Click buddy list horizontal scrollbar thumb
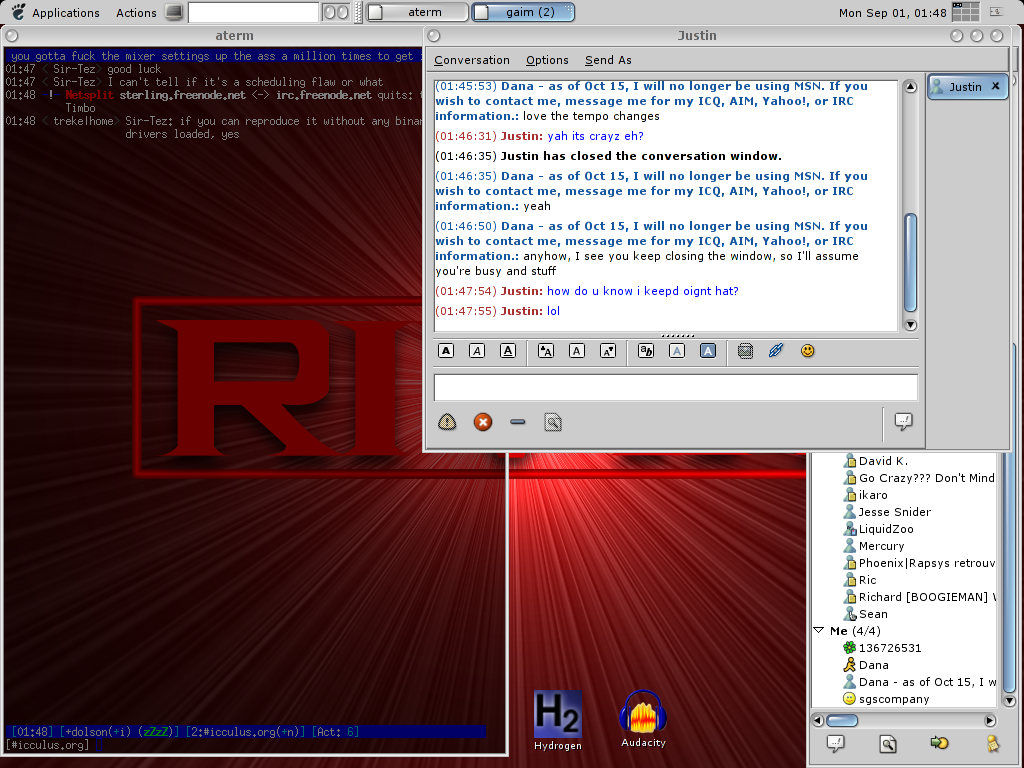Screen dimensions: 1024x768 (842, 720)
